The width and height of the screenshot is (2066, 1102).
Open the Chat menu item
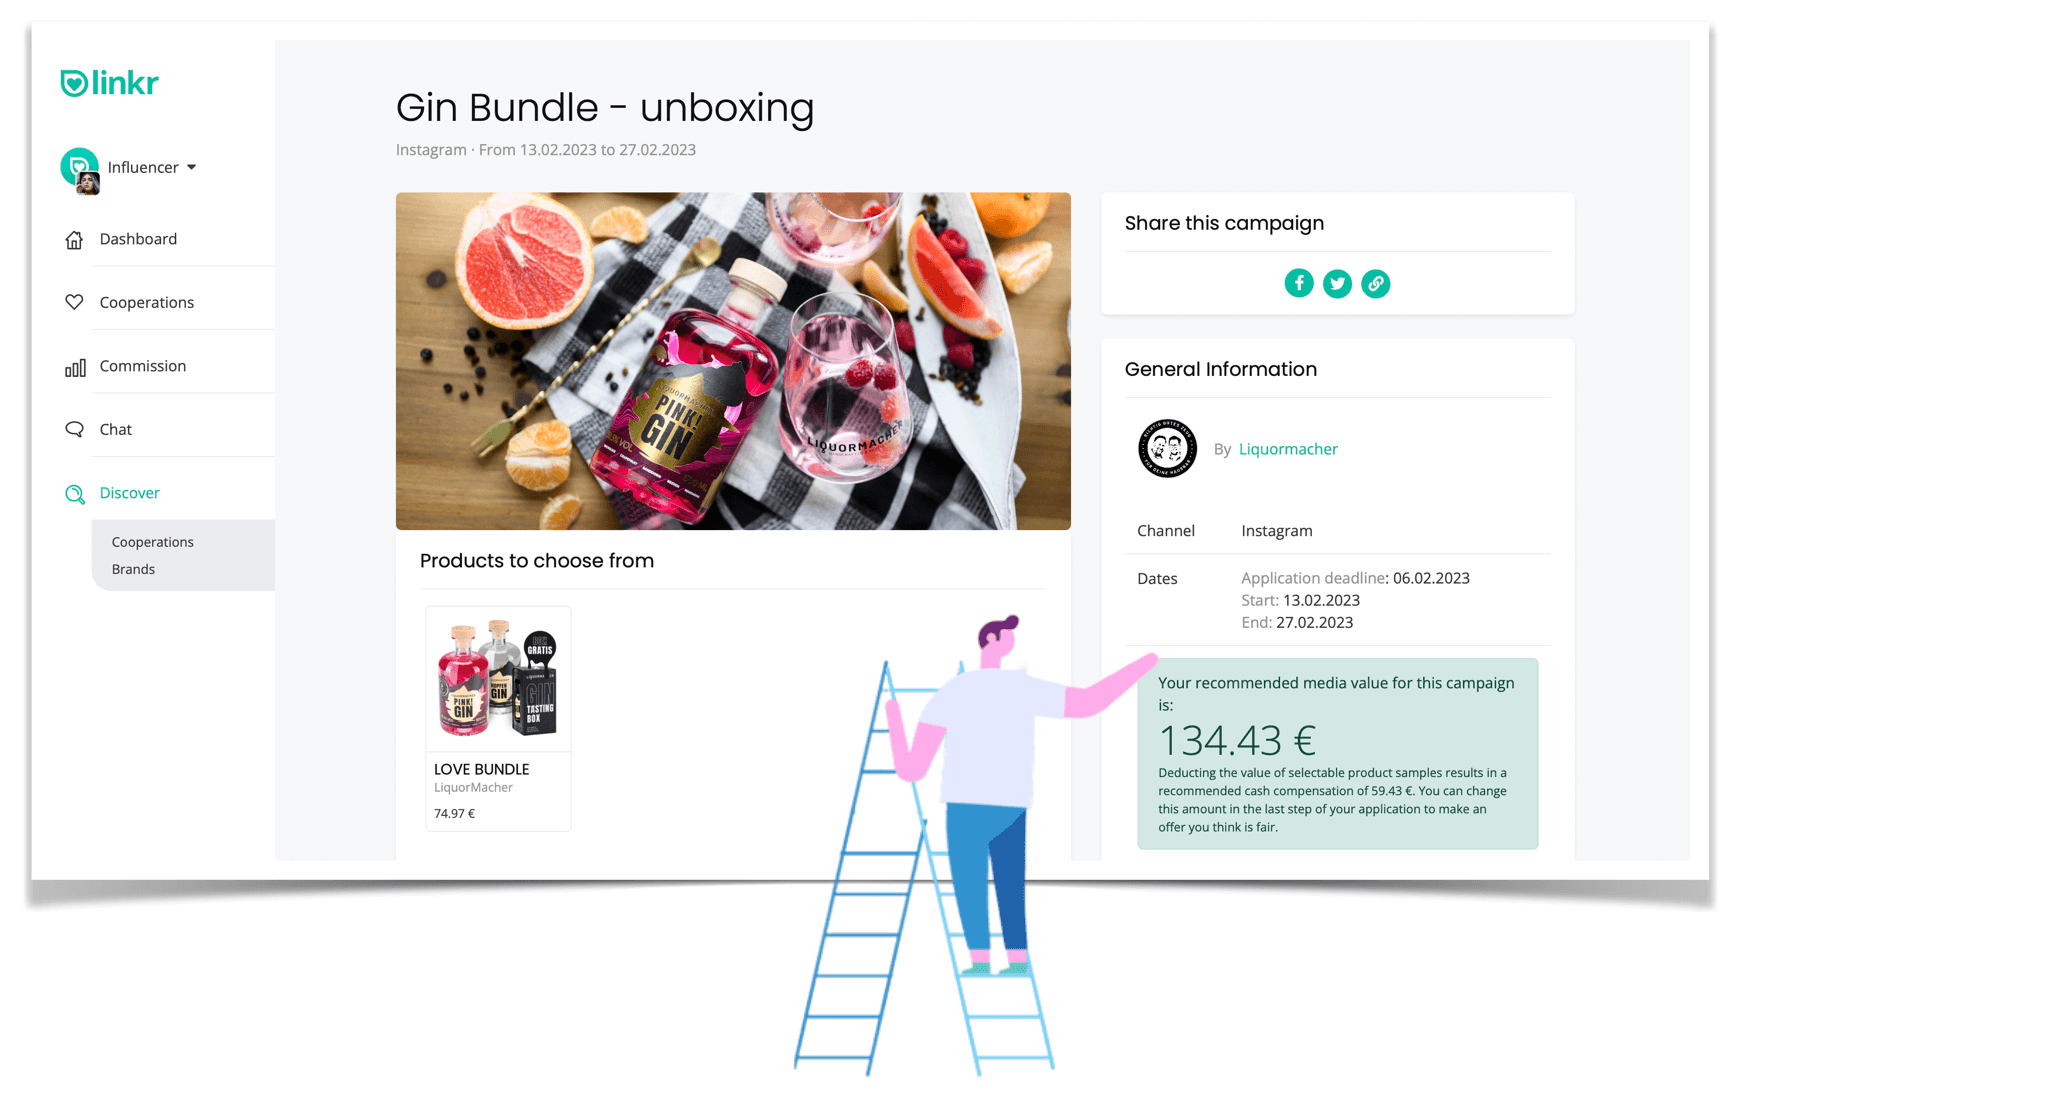pos(116,429)
